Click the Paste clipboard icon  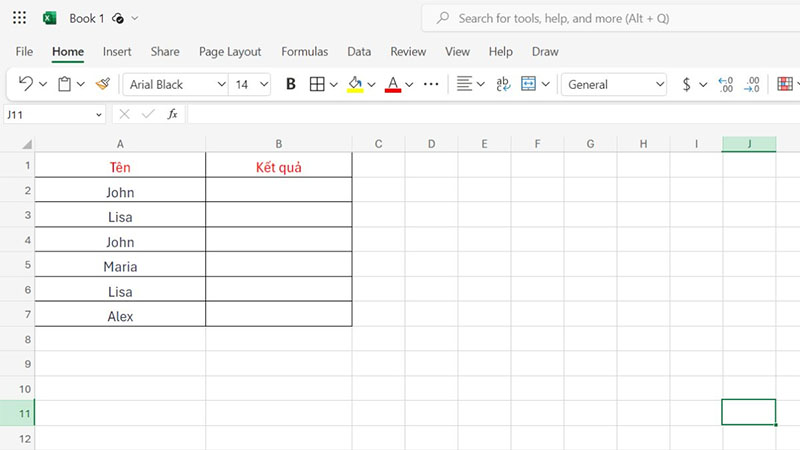click(65, 85)
